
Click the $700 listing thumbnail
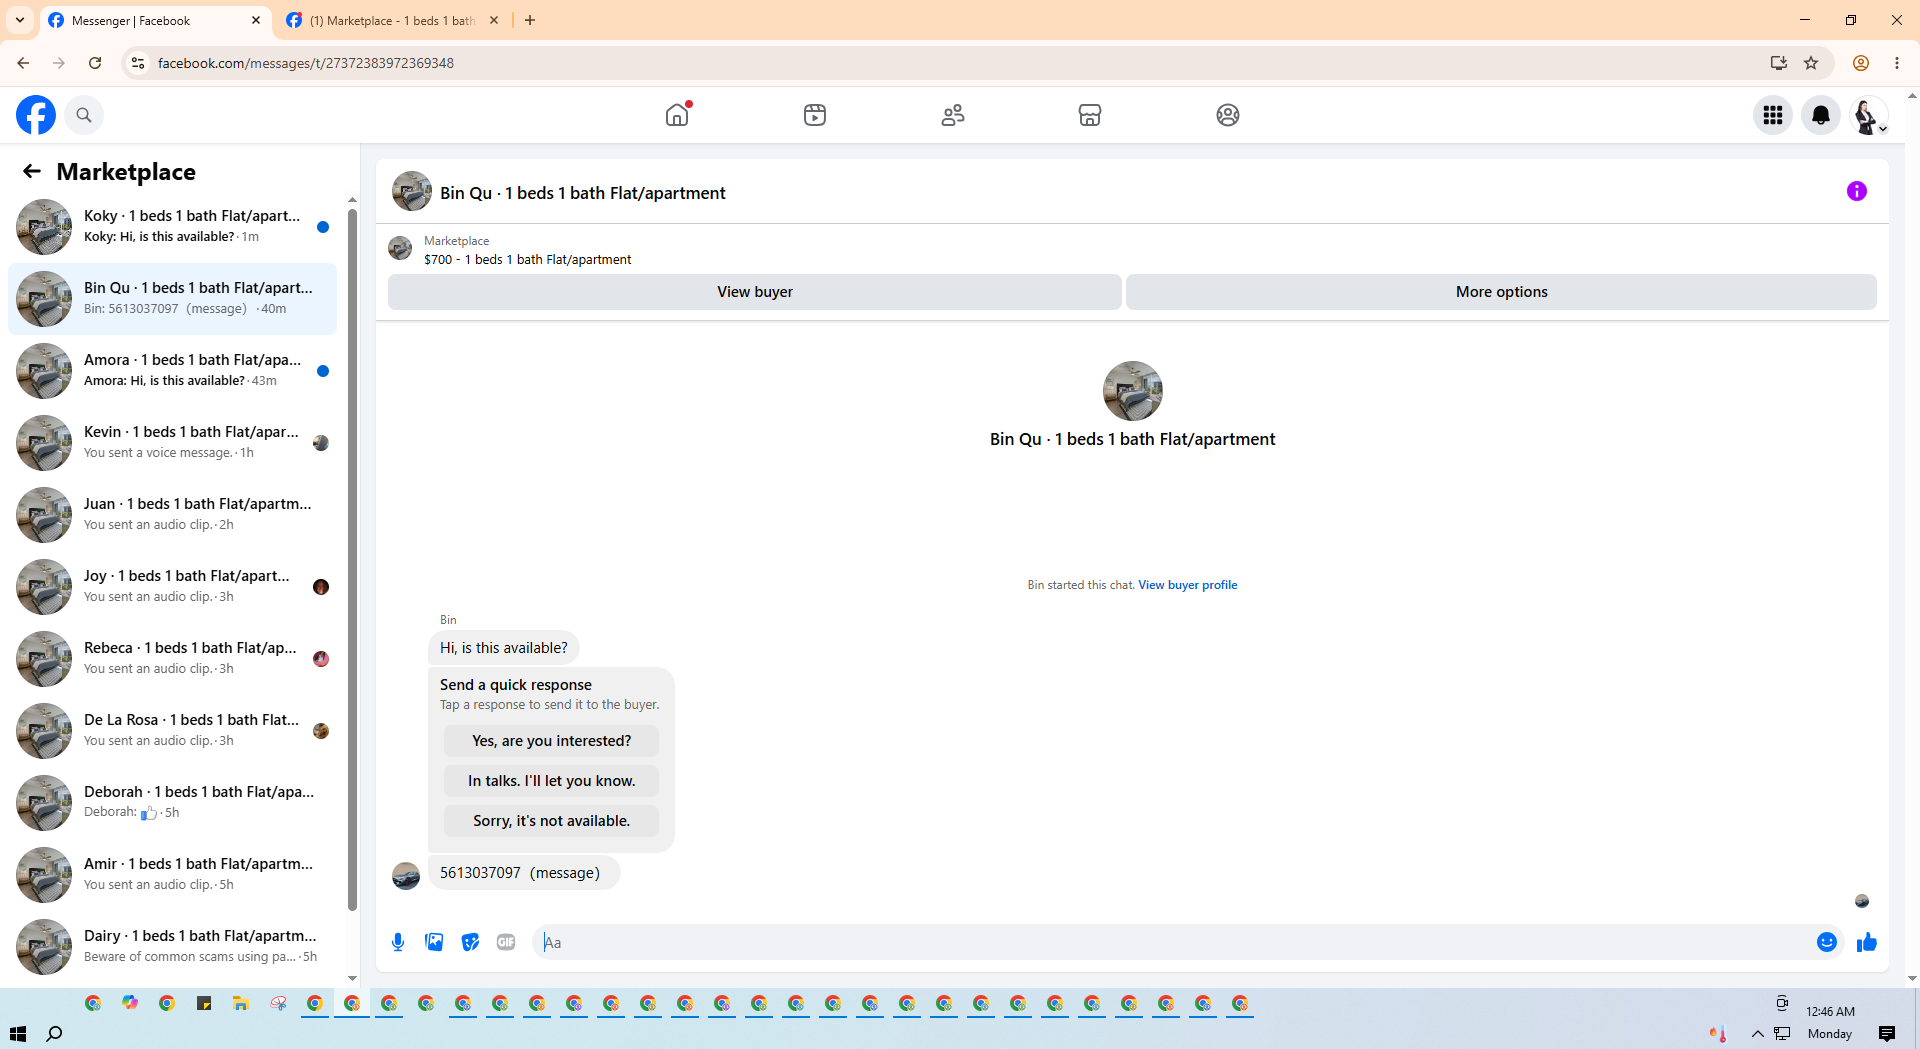click(400, 248)
